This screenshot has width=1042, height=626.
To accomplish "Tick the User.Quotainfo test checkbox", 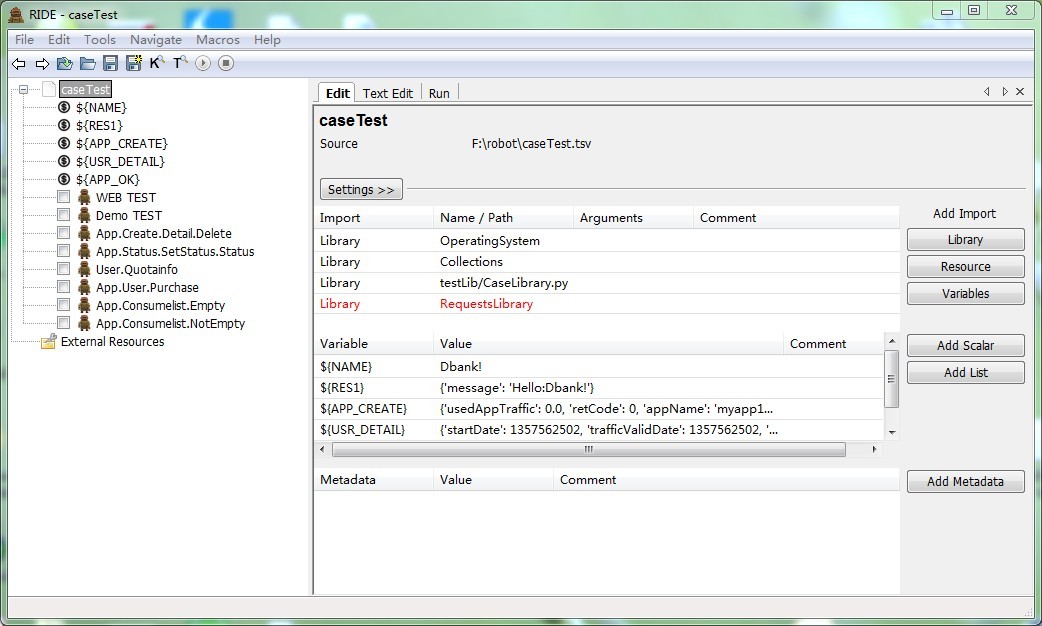I will [64, 270].
